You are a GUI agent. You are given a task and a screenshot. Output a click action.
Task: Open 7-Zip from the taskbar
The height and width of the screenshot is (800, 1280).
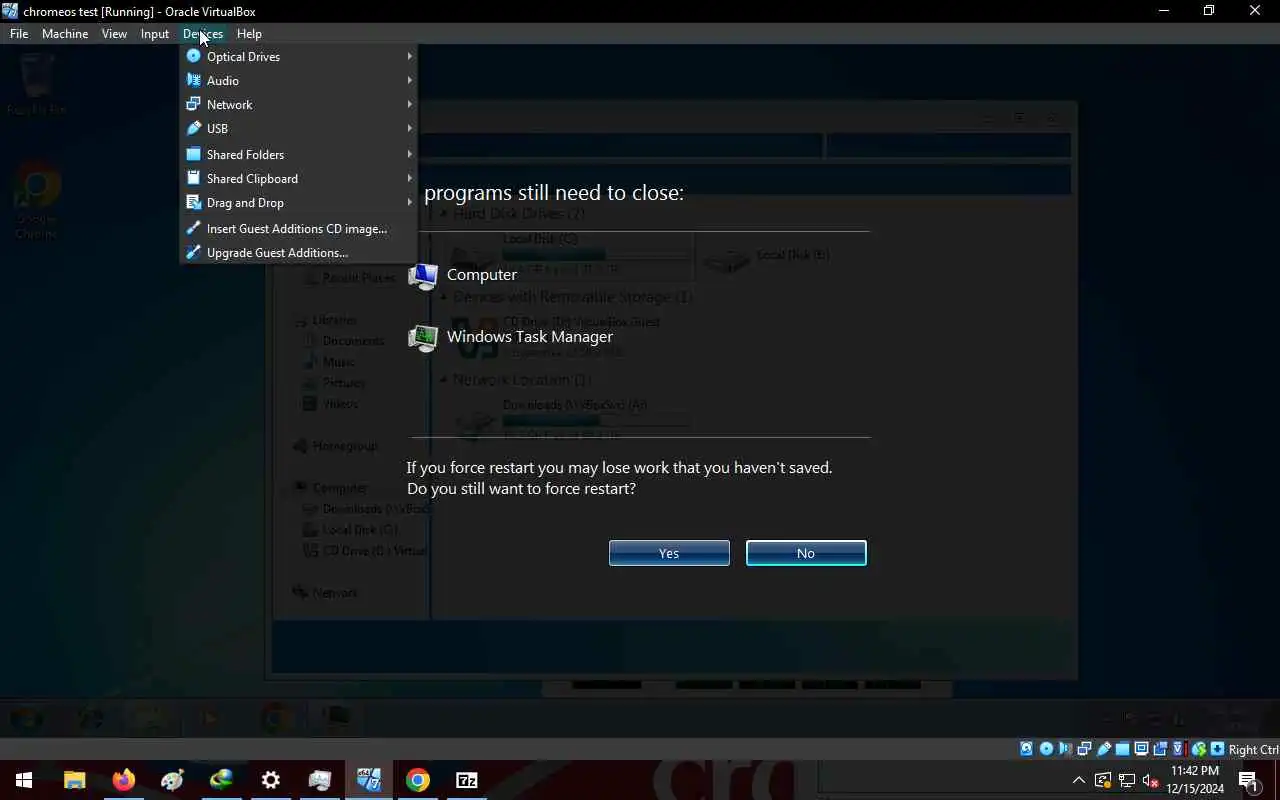pyautogui.click(x=466, y=780)
